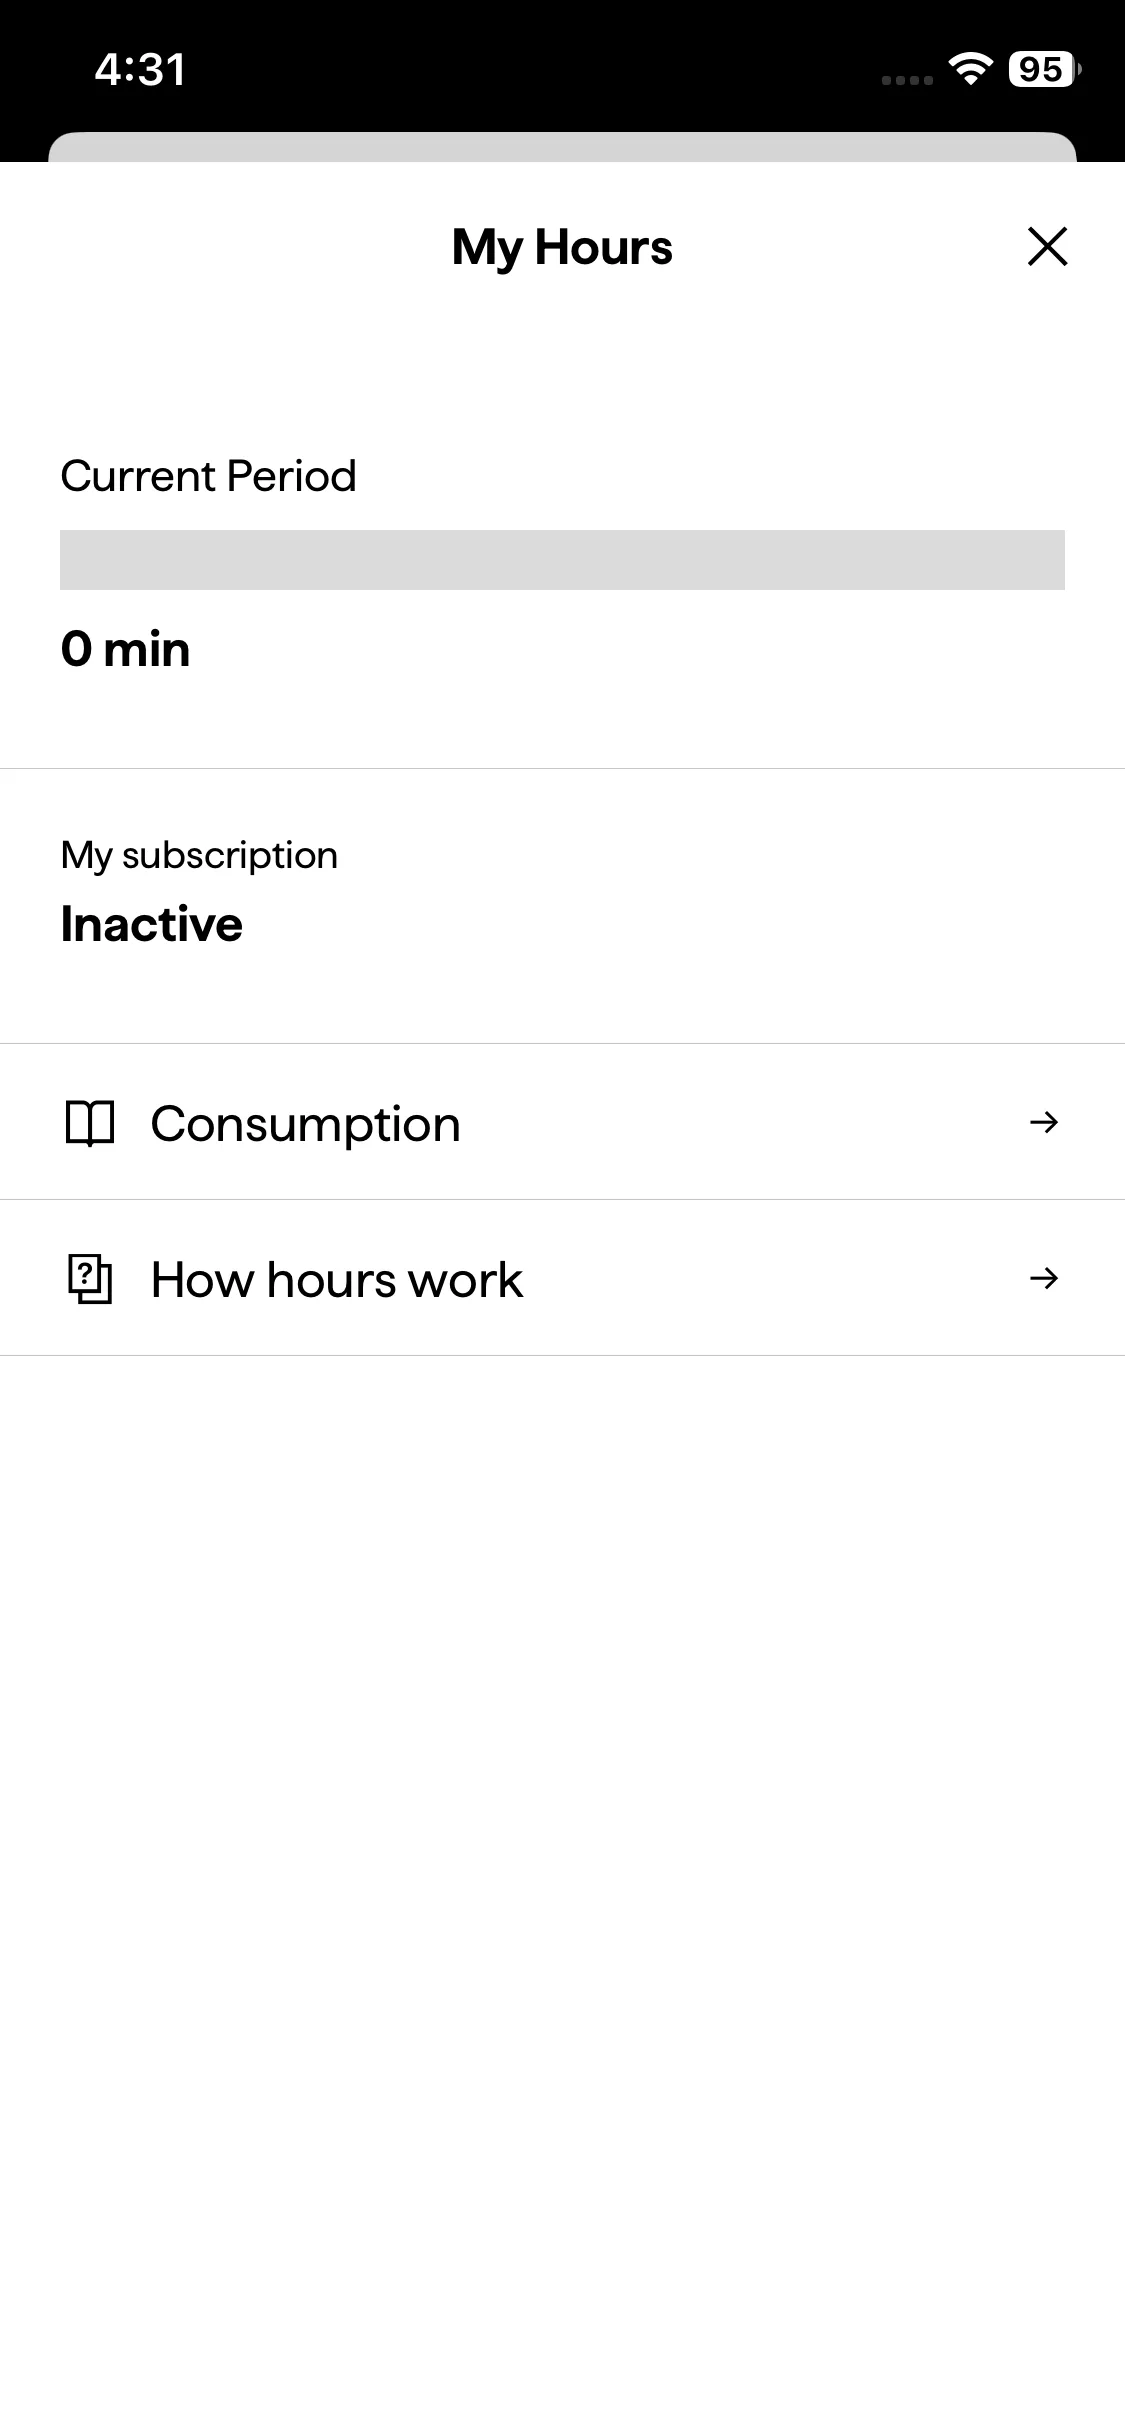The height and width of the screenshot is (2436, 1125).
Task: Tap the battery level indicator
Action: (x=1043, y=69)
